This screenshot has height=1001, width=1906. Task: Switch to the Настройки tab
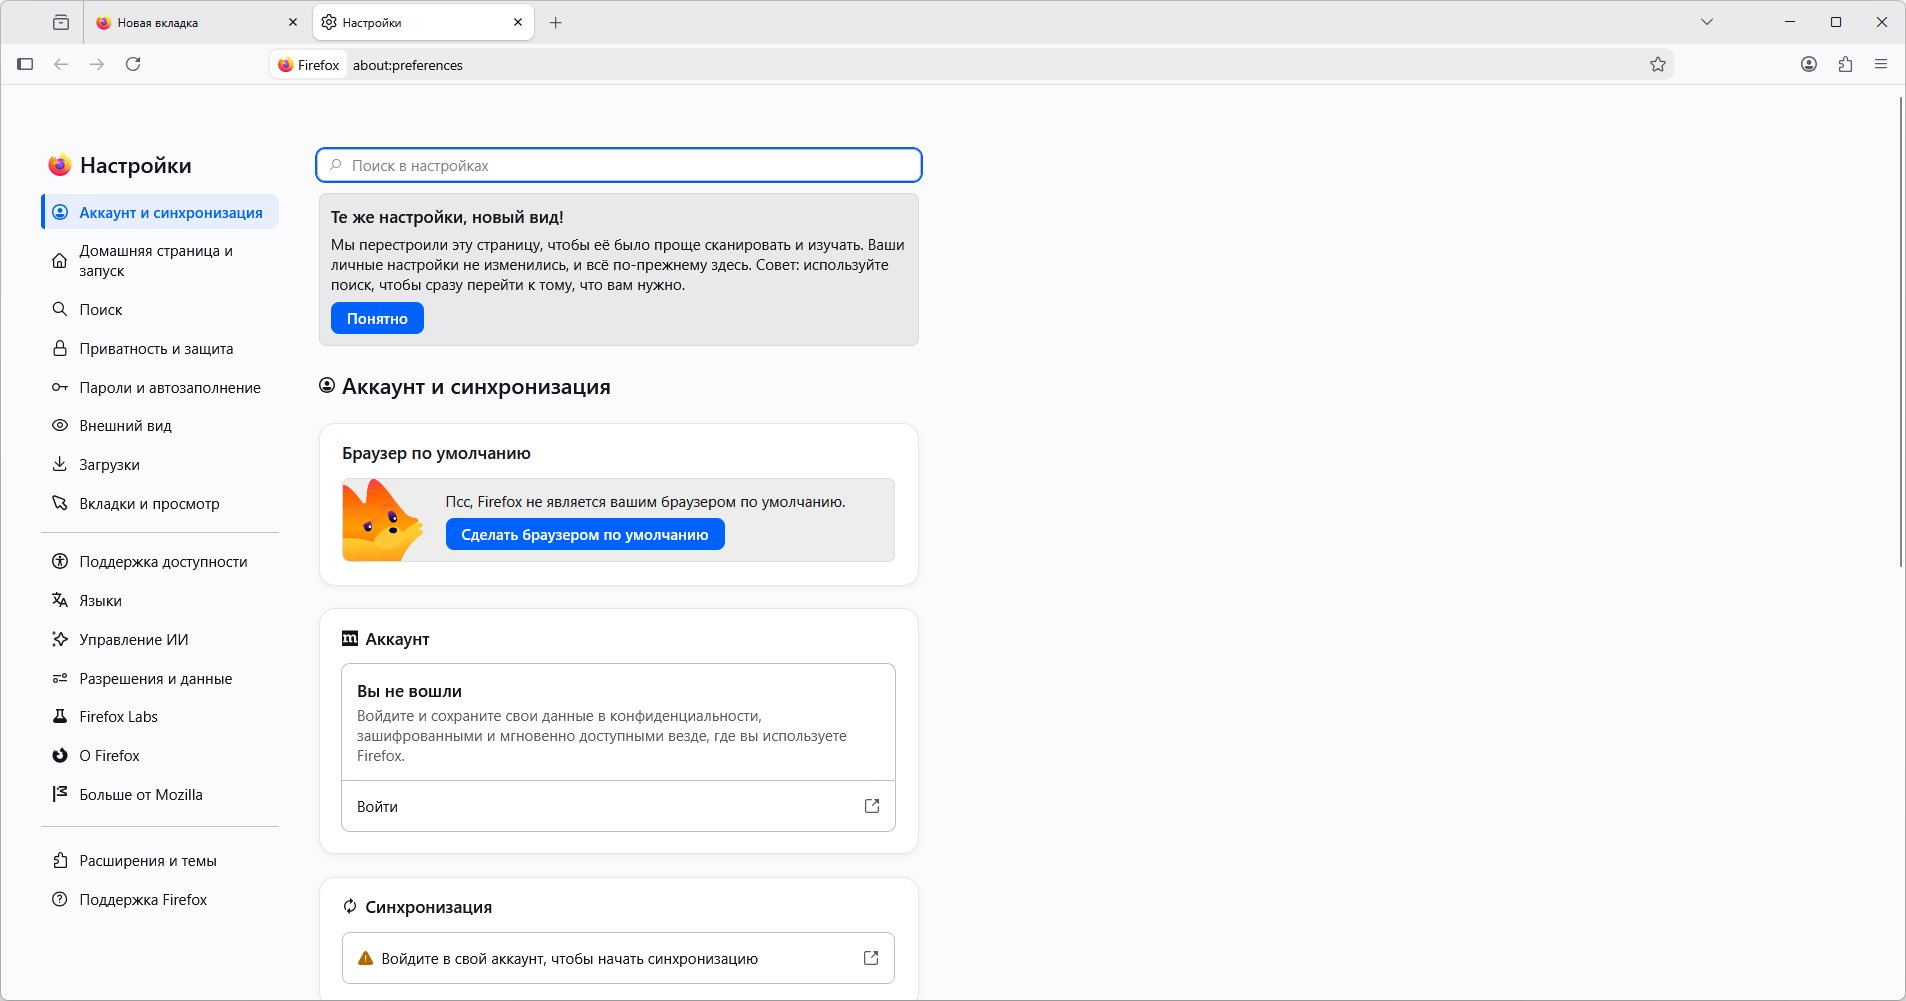(x=423, y=22)
